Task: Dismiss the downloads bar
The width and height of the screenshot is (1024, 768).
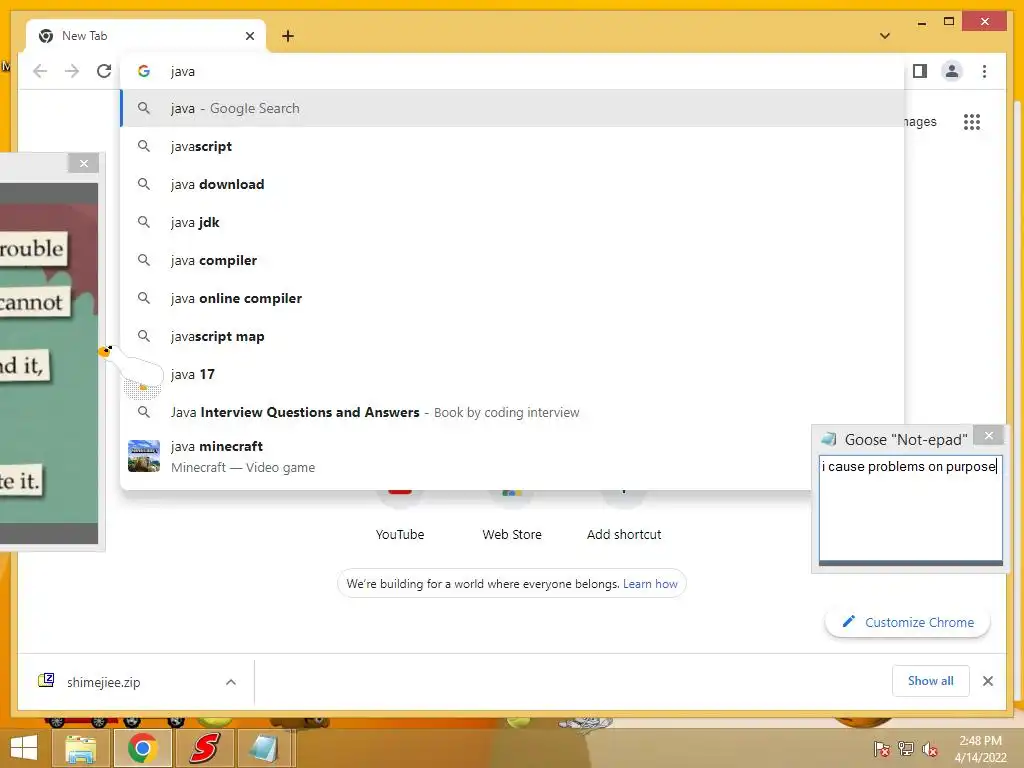Action: [987, 681]
